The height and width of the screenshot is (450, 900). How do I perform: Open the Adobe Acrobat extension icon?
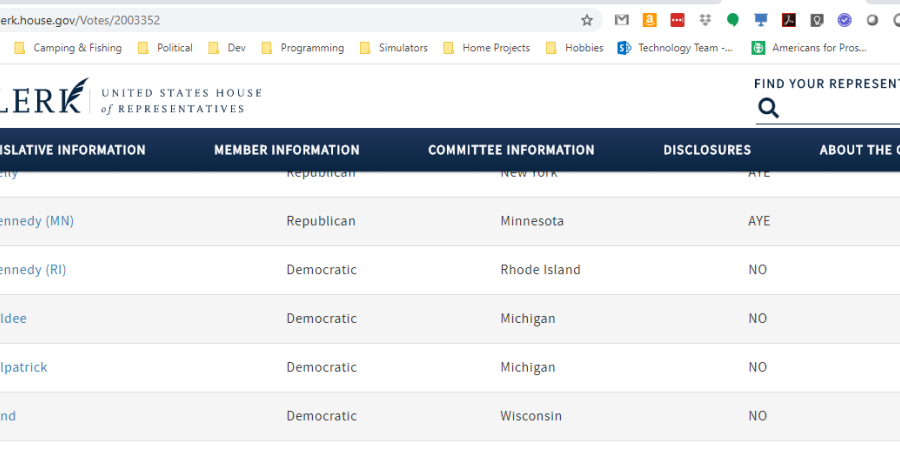point(789,21)
